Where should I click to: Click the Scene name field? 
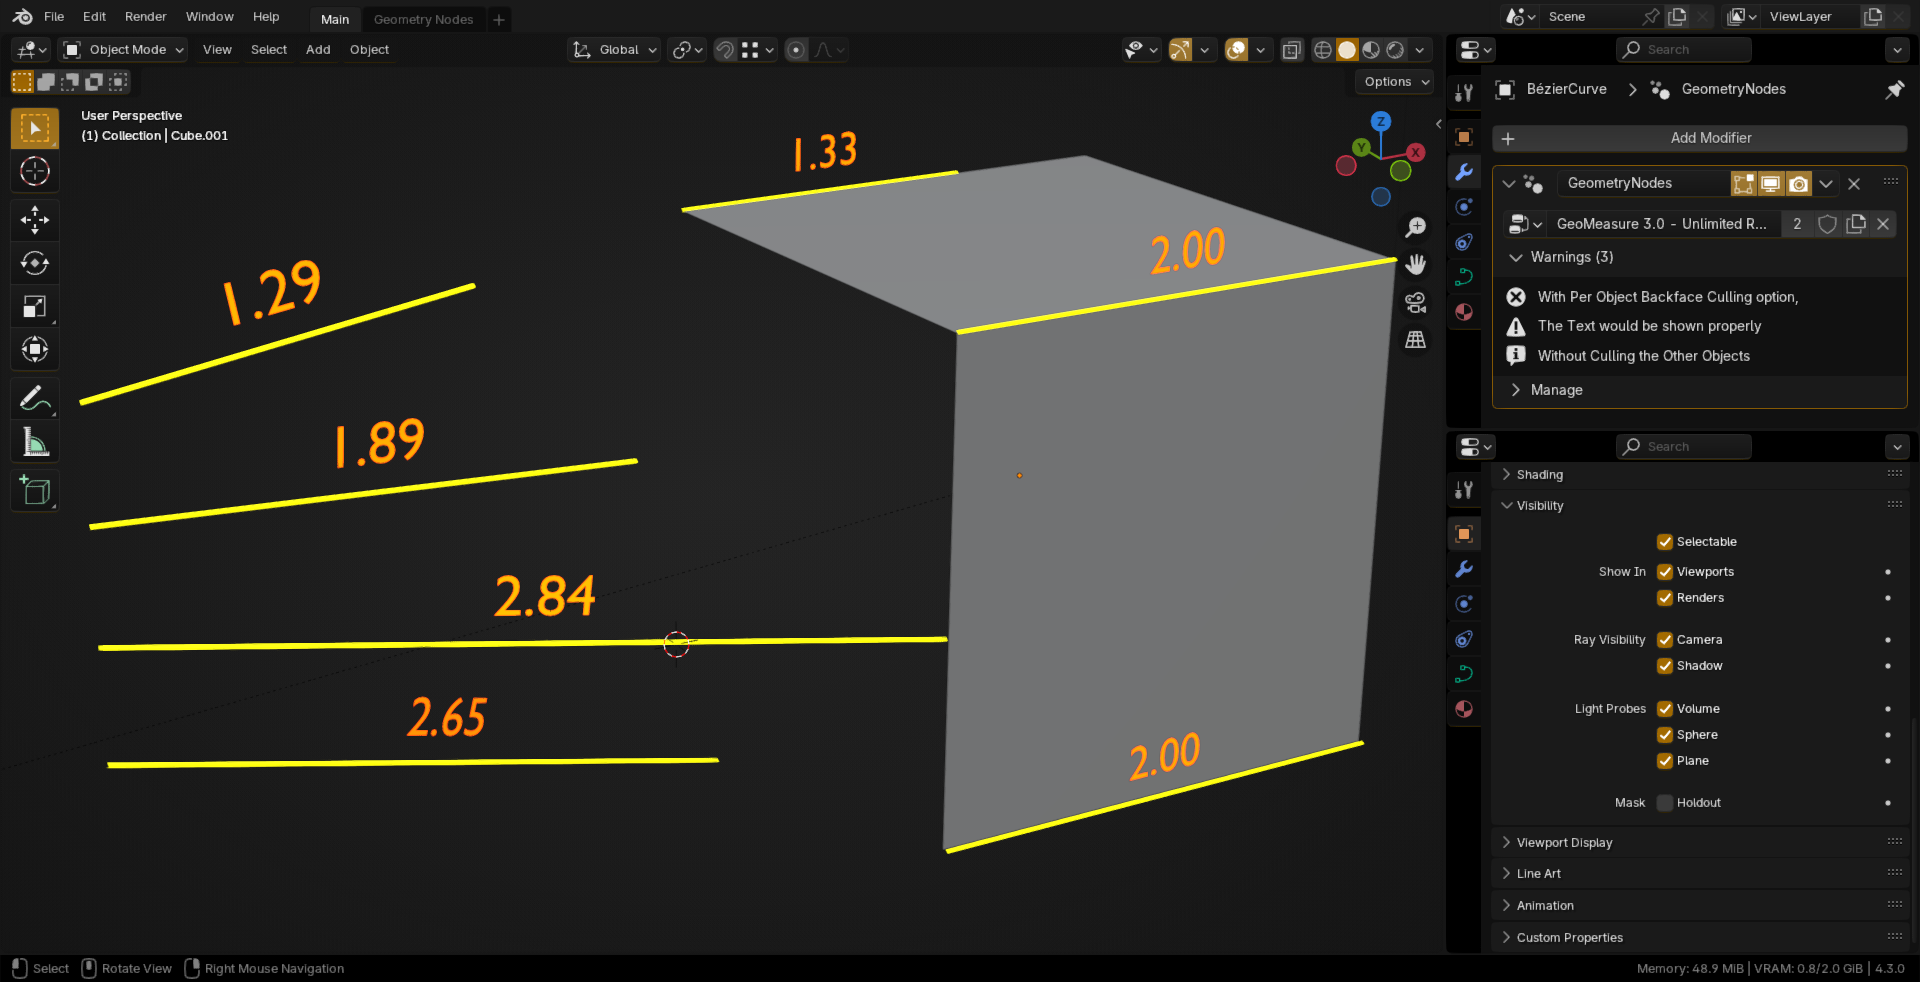pyautogui.click(x=1587, y=17)
